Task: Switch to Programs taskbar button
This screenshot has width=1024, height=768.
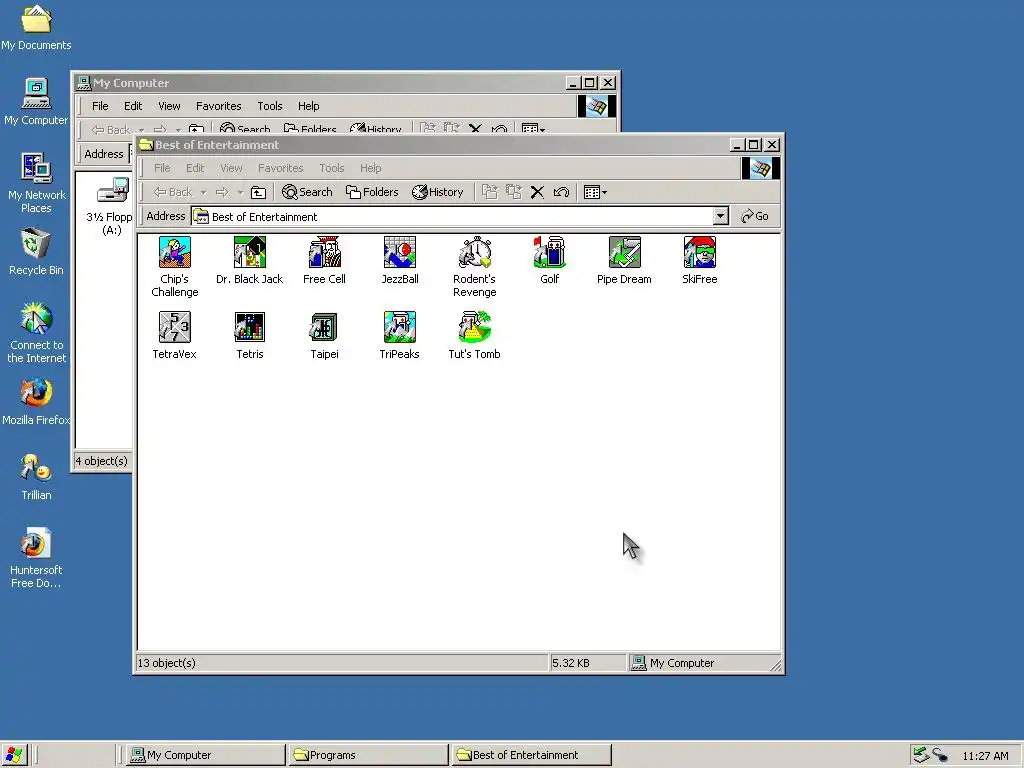Action: tap(368, 755)
